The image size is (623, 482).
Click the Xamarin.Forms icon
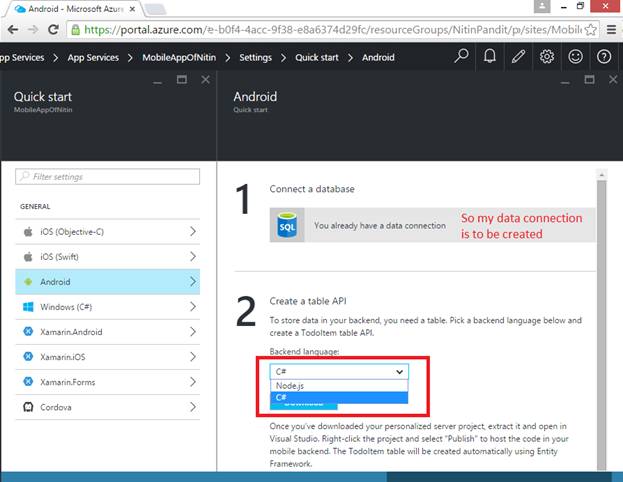[28, 381]
